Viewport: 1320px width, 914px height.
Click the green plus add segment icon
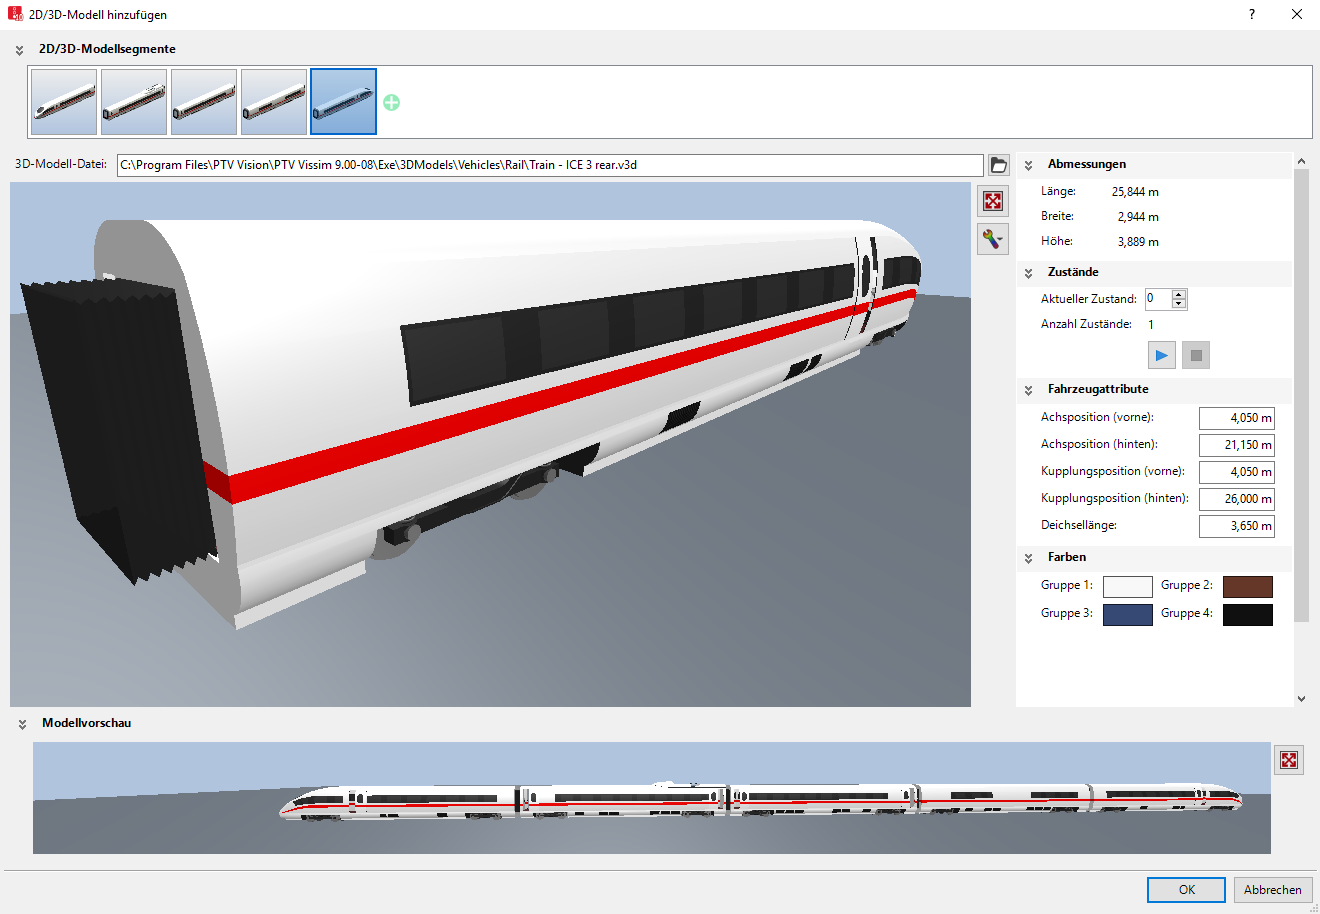(x=391, y=102)
